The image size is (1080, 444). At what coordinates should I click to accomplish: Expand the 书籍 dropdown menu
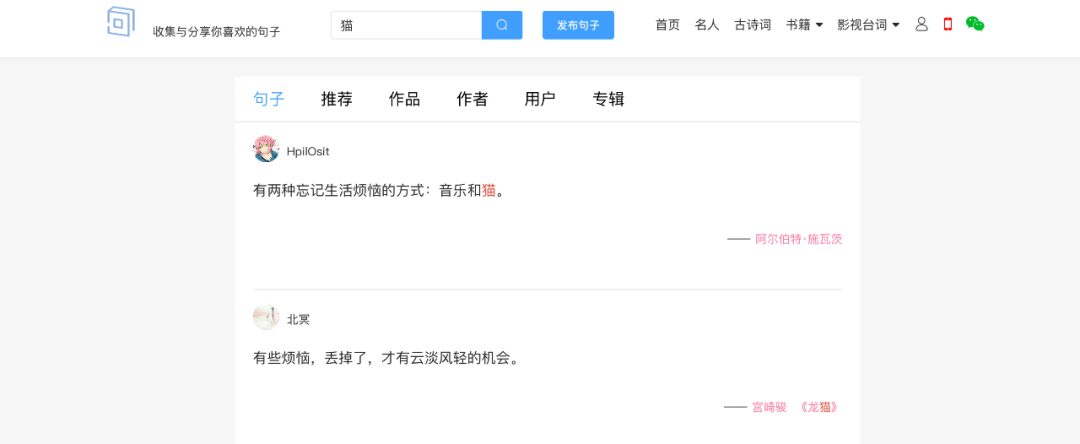click(x=804, y=25)
